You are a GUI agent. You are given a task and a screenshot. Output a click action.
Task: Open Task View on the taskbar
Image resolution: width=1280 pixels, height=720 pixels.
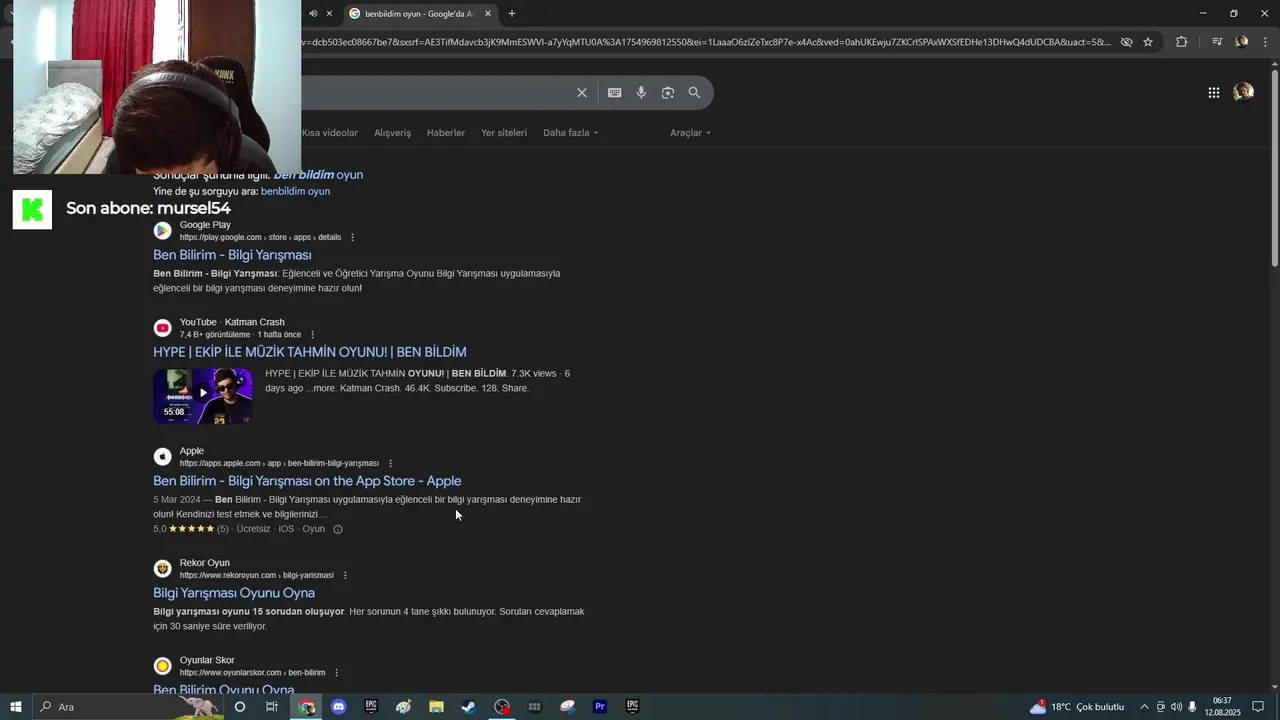[272, 707]
